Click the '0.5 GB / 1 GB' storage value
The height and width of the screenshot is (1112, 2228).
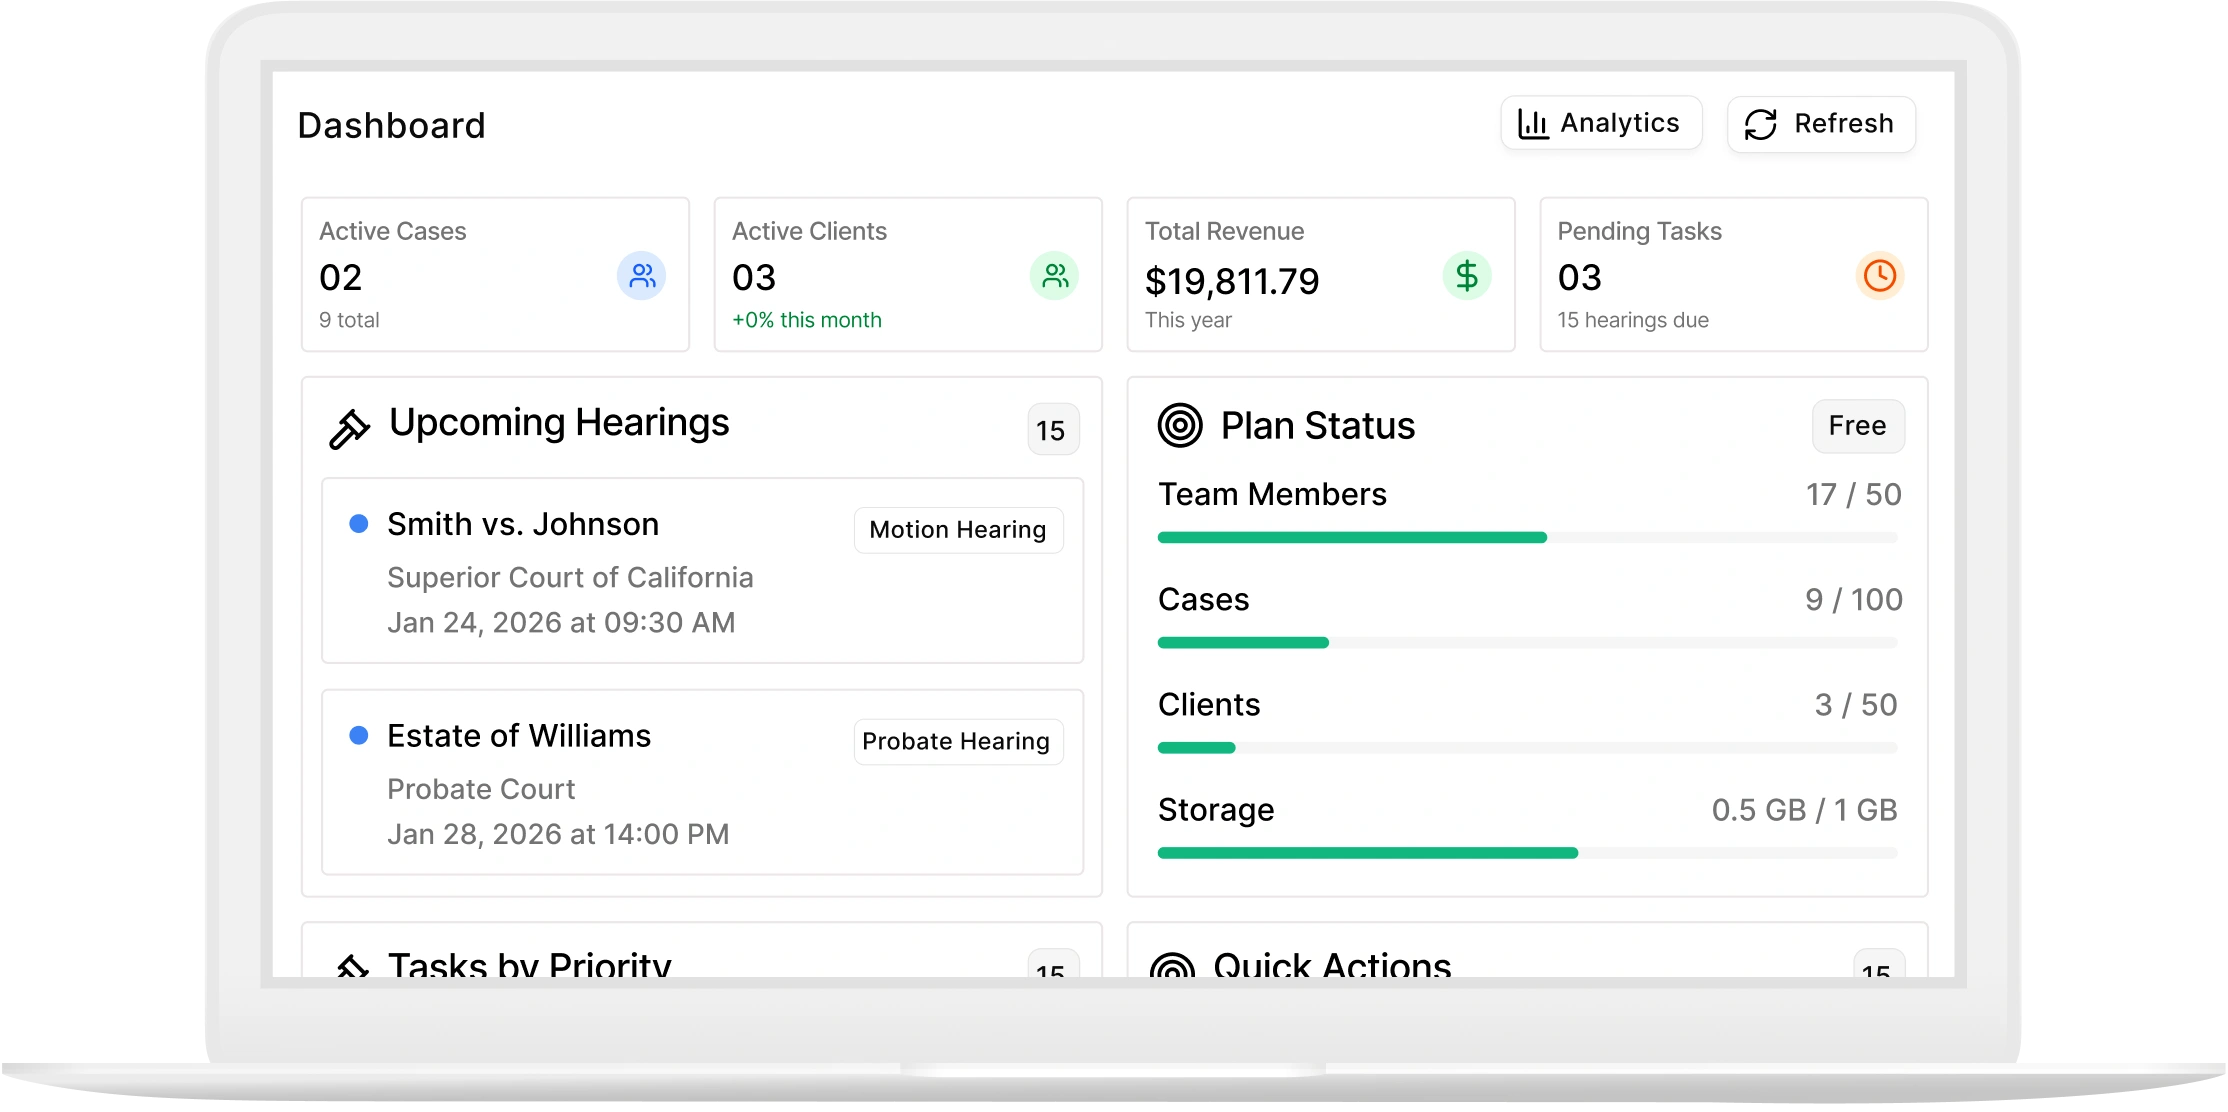(1804, 810)
